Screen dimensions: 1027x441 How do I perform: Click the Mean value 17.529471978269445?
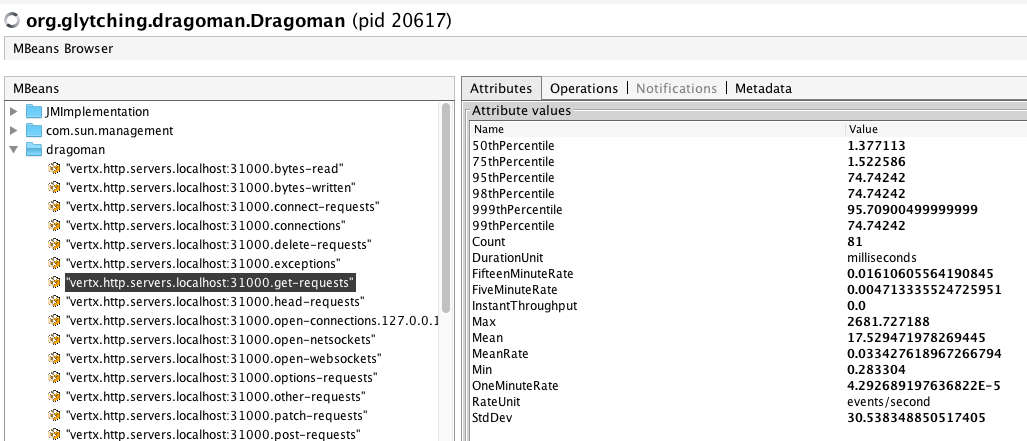[x=916, y=338]
